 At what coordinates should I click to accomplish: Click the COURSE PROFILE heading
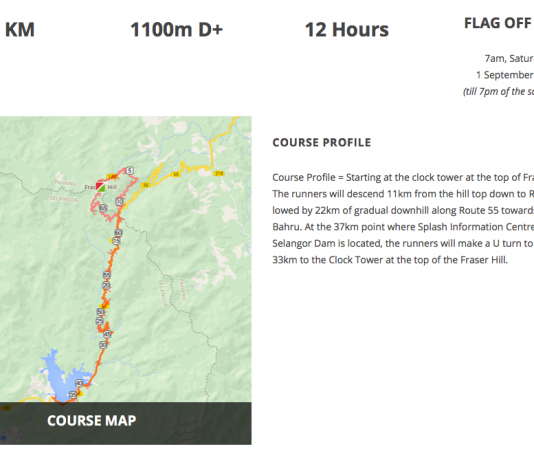[321, 142]
